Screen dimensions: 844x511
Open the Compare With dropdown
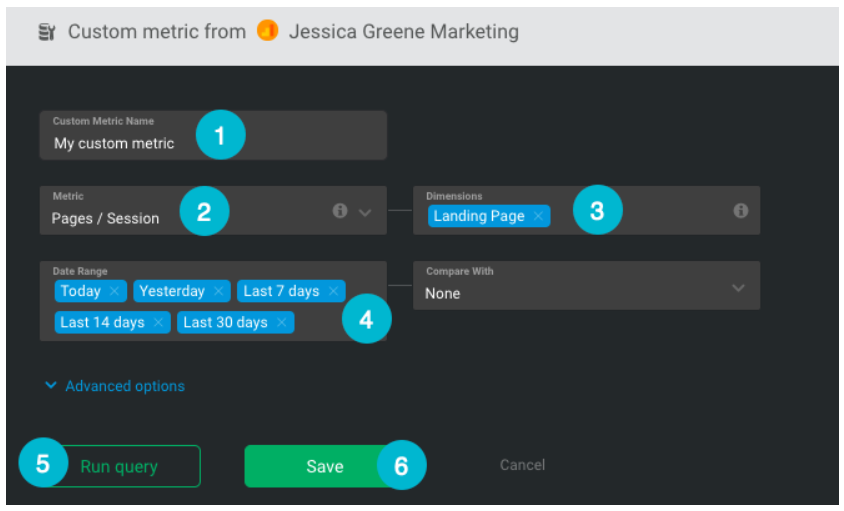(x=738, y=288)
